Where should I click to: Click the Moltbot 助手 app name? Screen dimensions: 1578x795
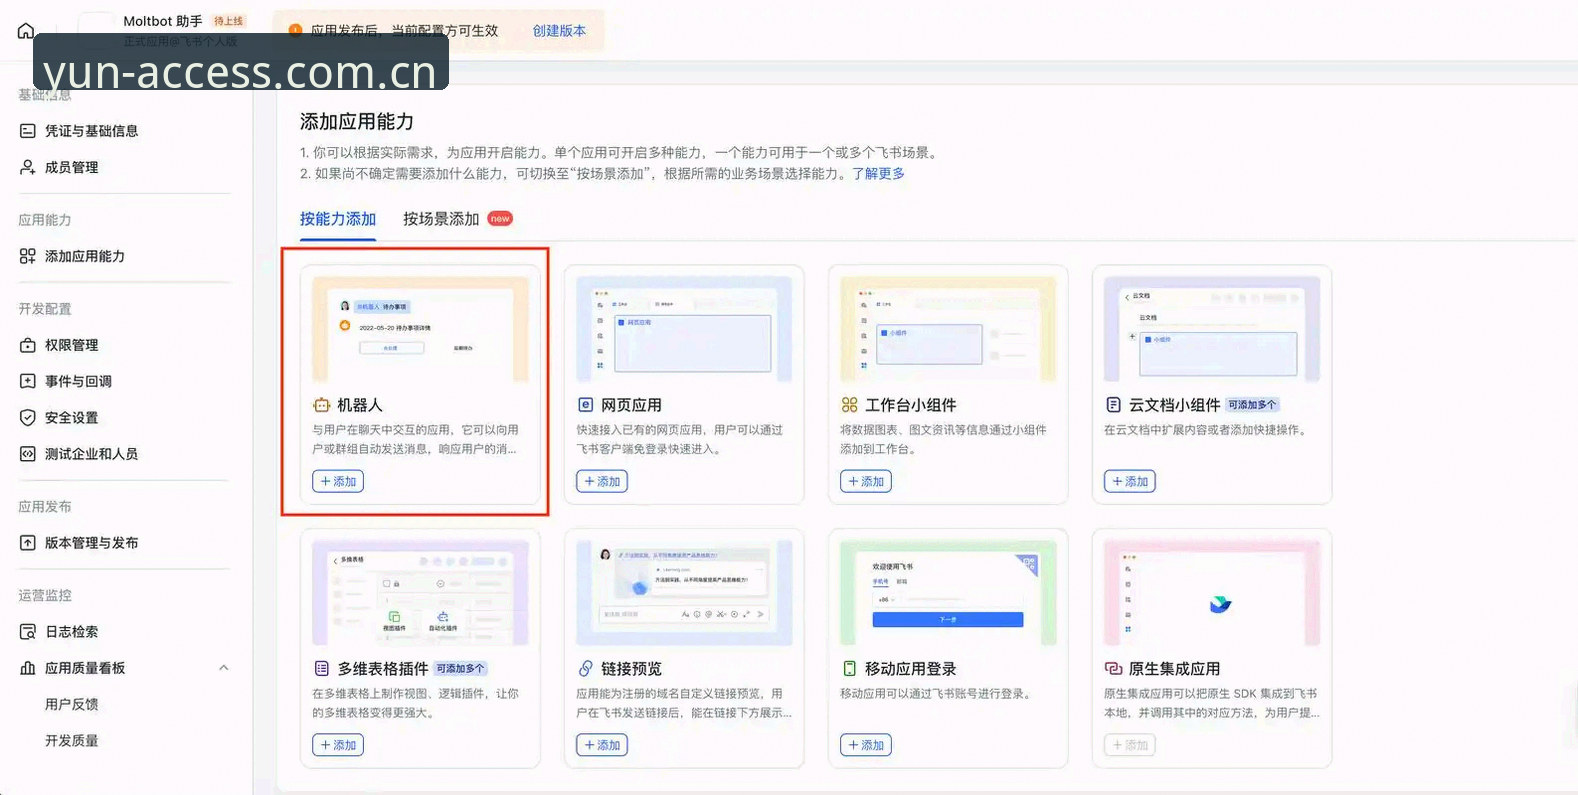(x=163, y=21)
